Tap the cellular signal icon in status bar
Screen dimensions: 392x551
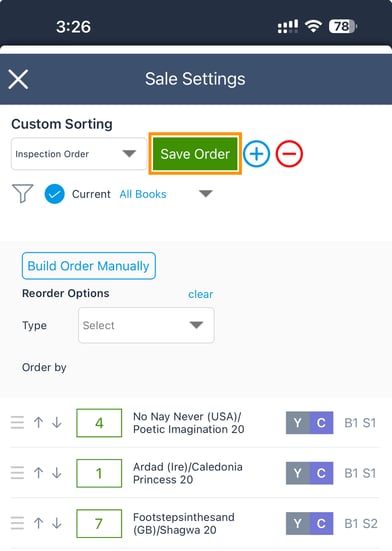(x=288, y=26)
